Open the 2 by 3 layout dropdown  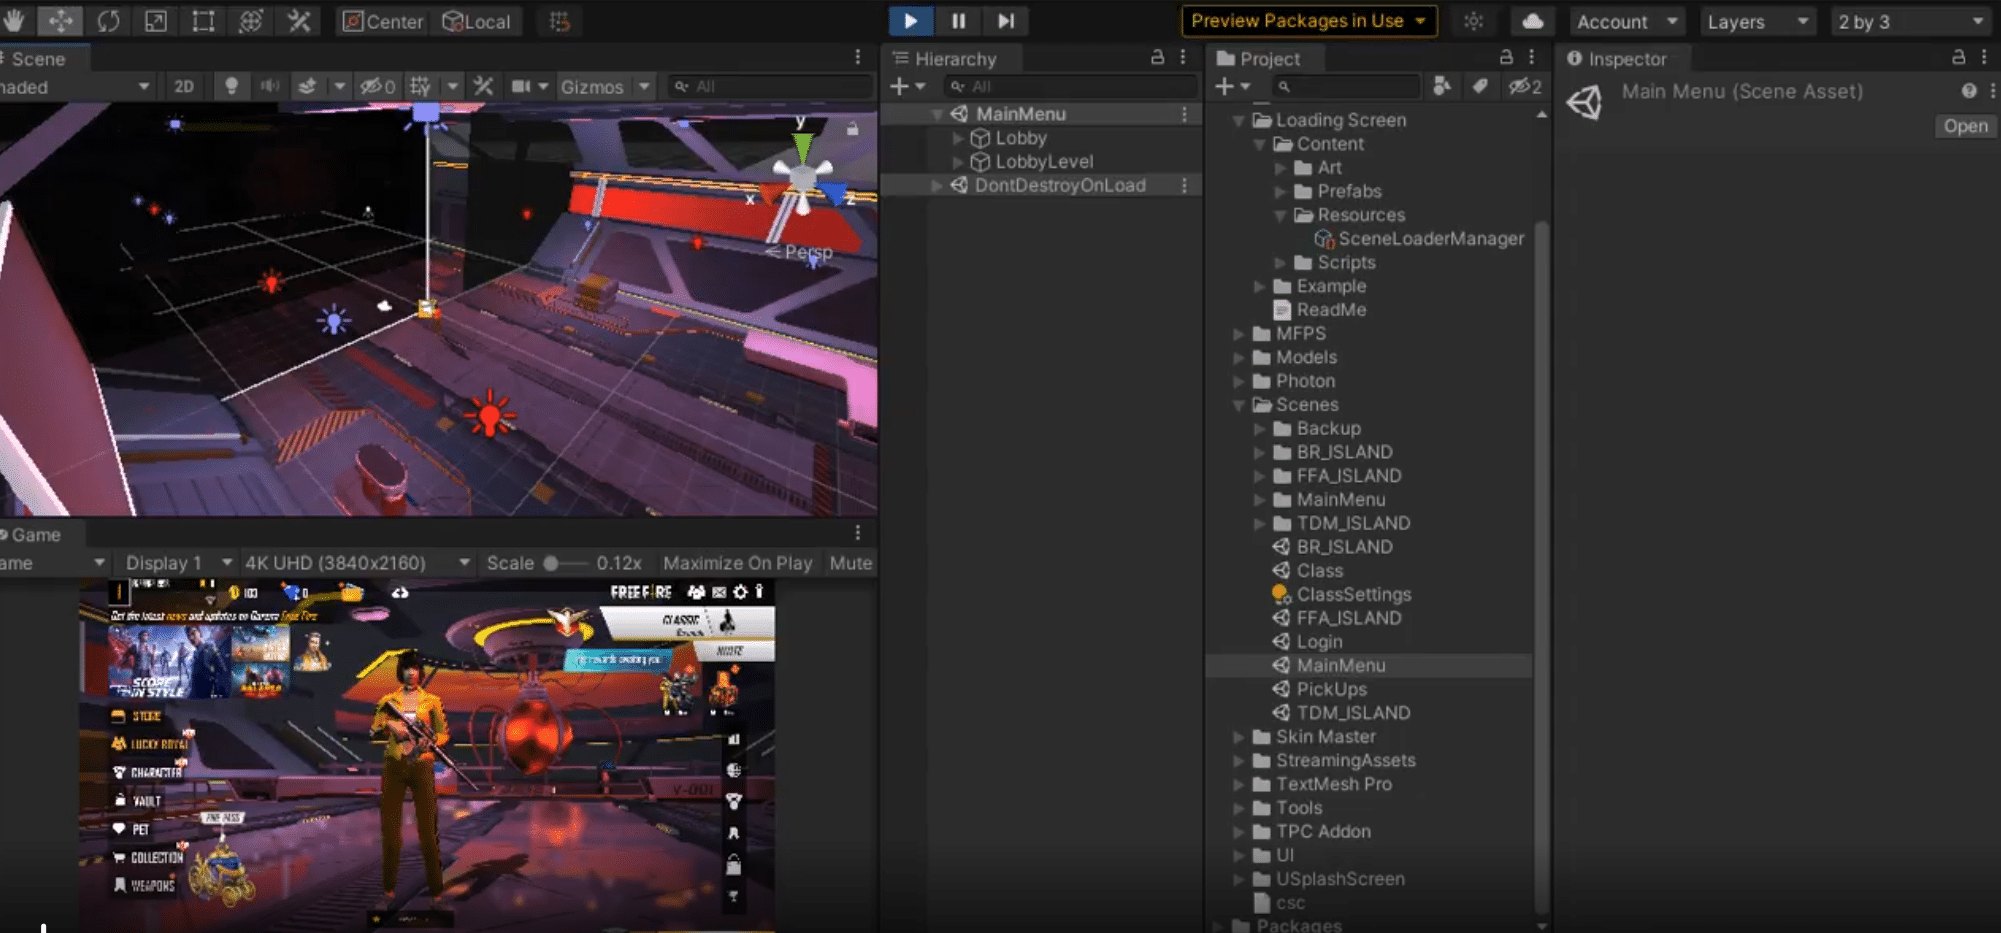1910,21
